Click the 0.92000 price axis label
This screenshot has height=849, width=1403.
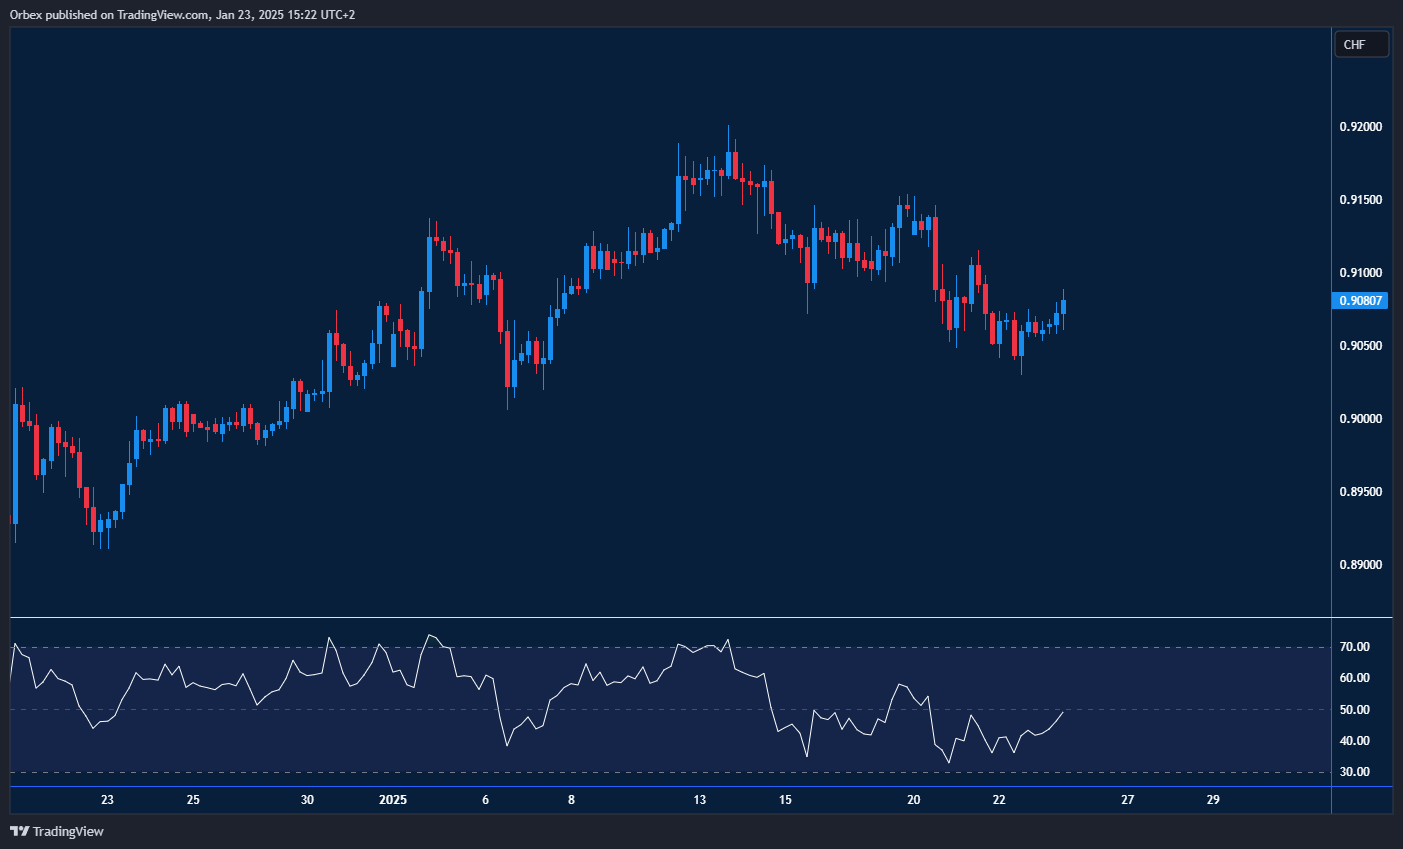point(1360,126)
